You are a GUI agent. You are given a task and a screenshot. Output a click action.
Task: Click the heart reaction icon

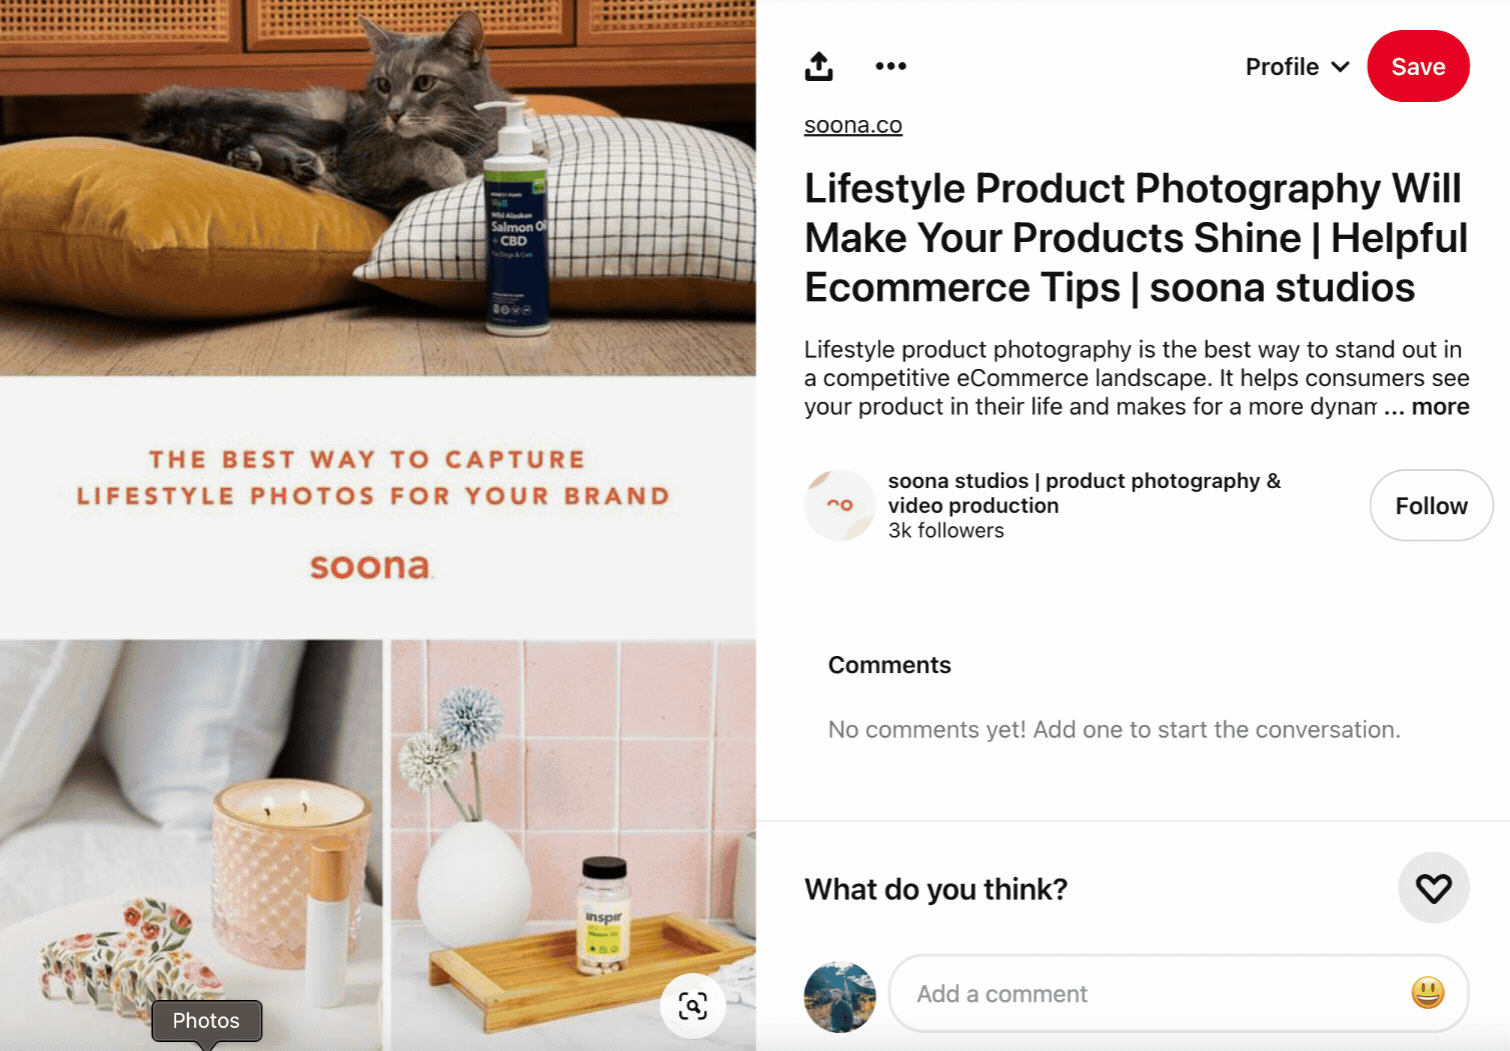click(1433, 888)
